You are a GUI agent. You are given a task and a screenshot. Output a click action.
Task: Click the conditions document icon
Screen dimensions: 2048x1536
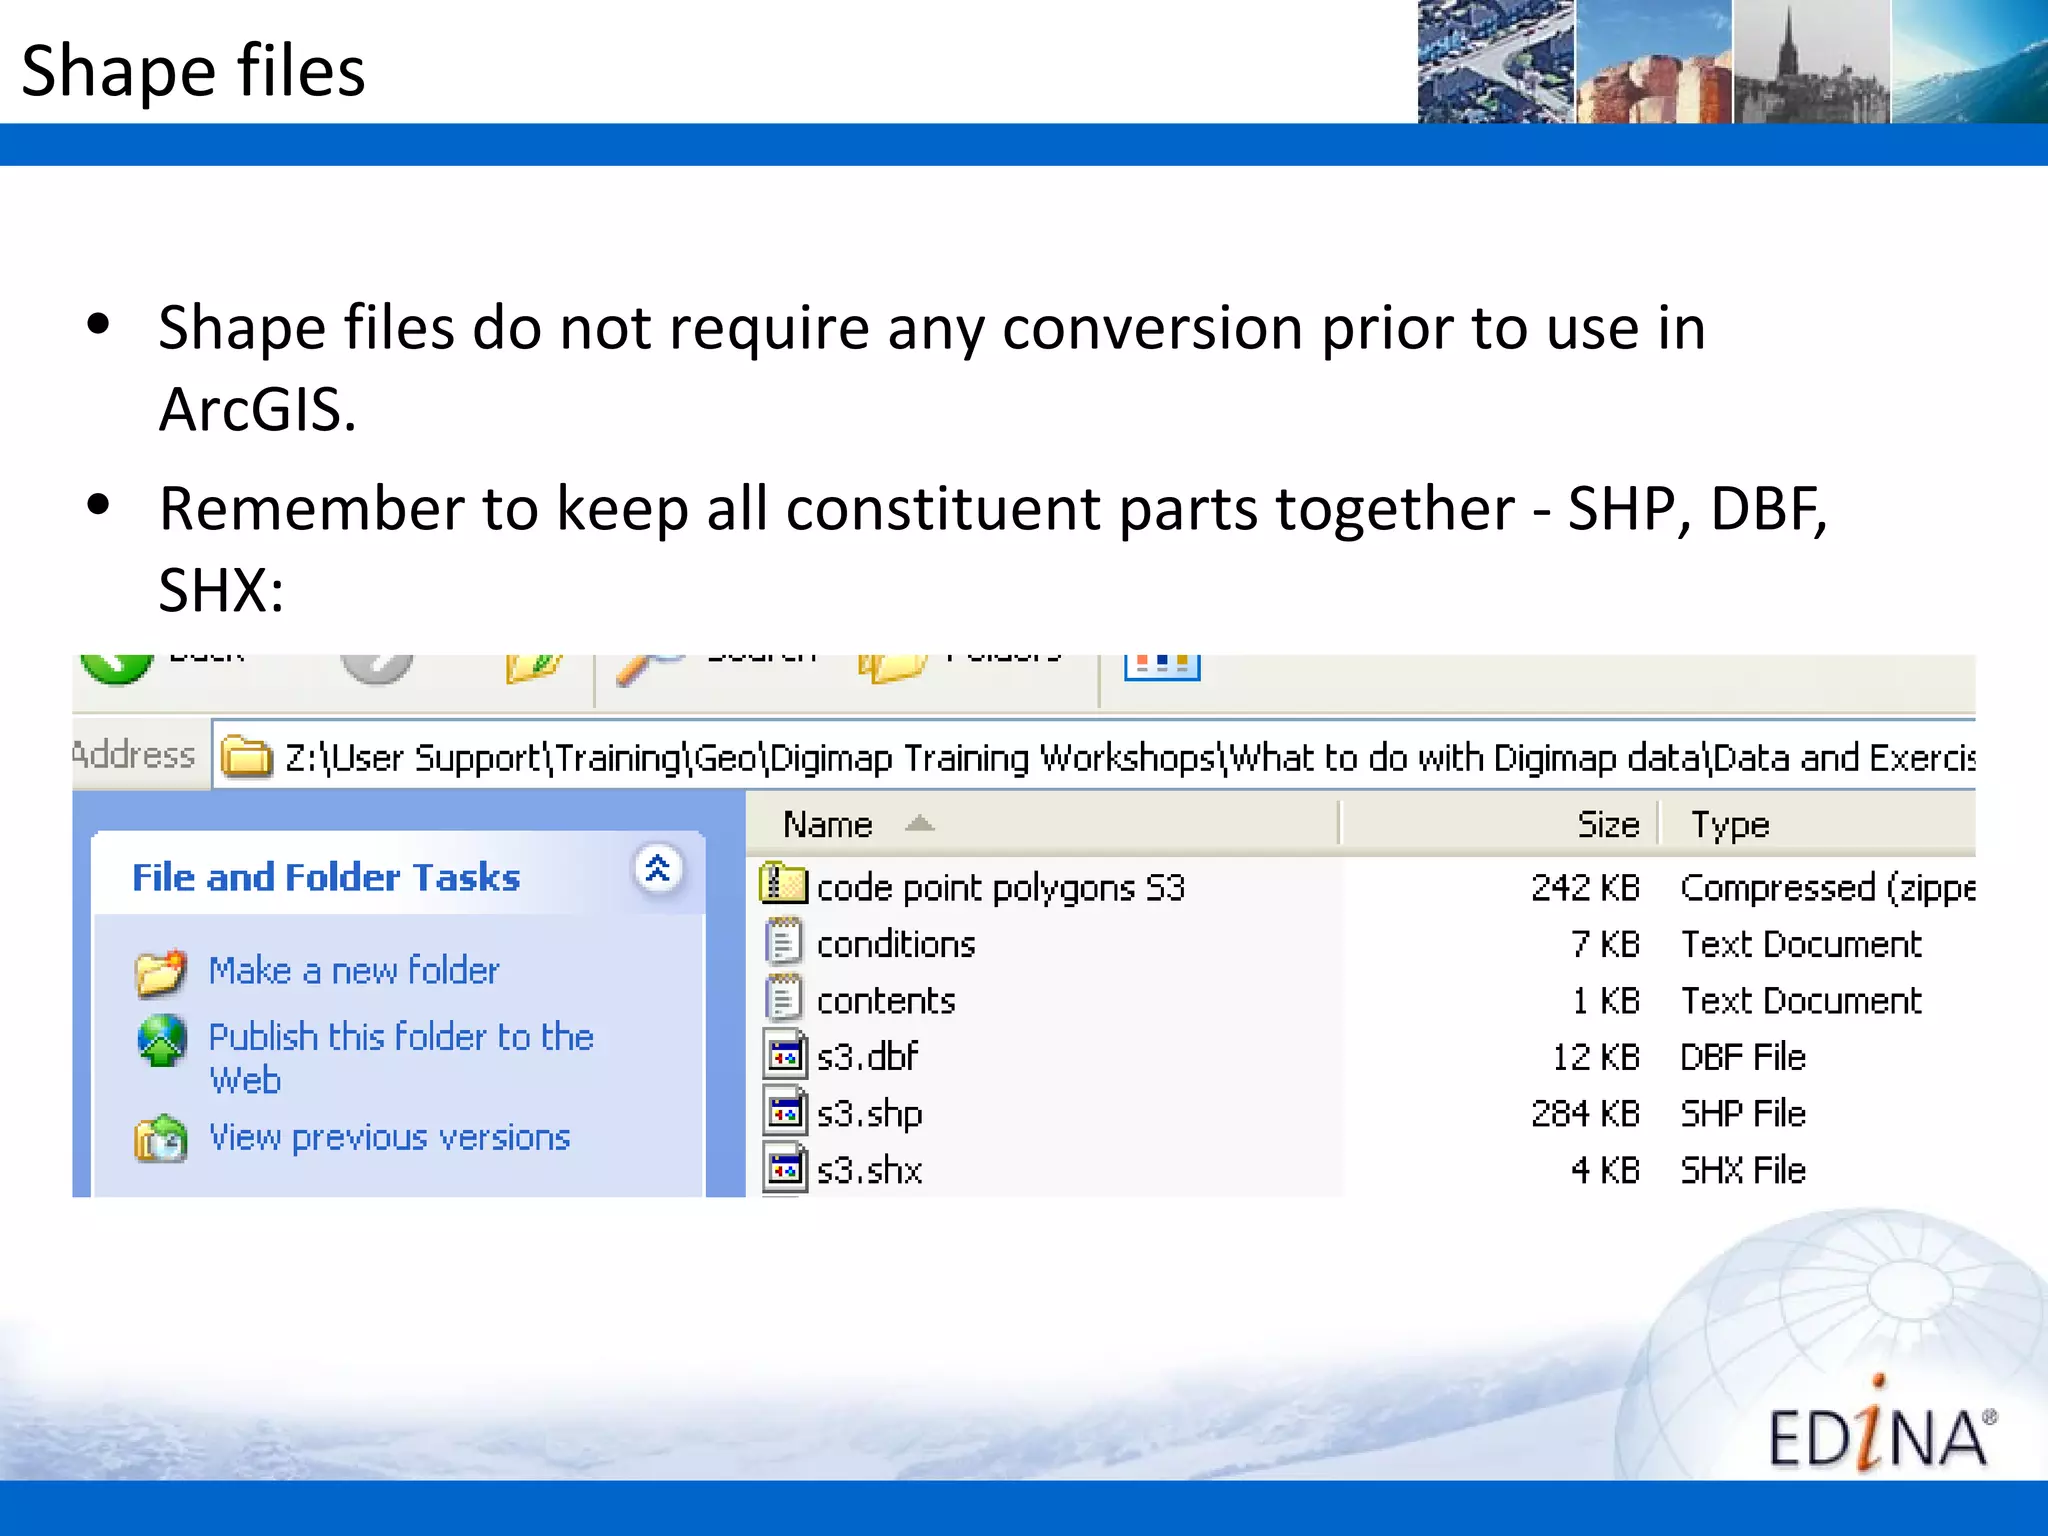[x=783, y=941]
